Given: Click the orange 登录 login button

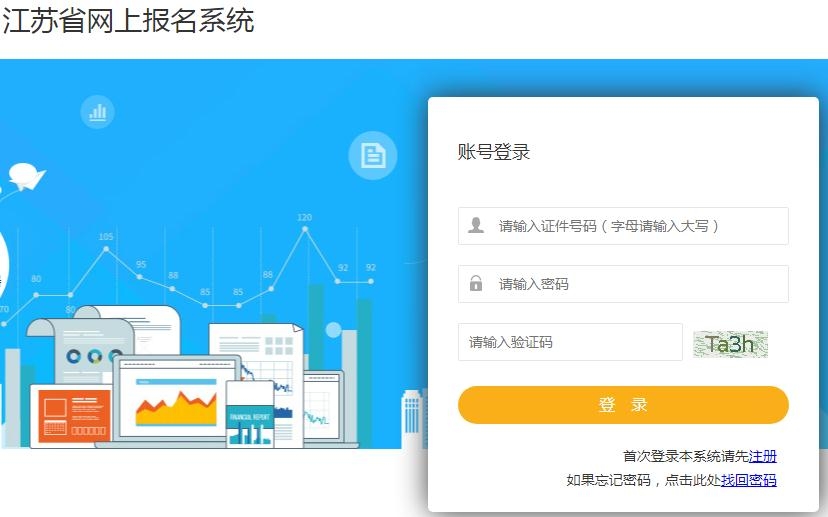Looking at the screenshot, I should click(623, 405).
